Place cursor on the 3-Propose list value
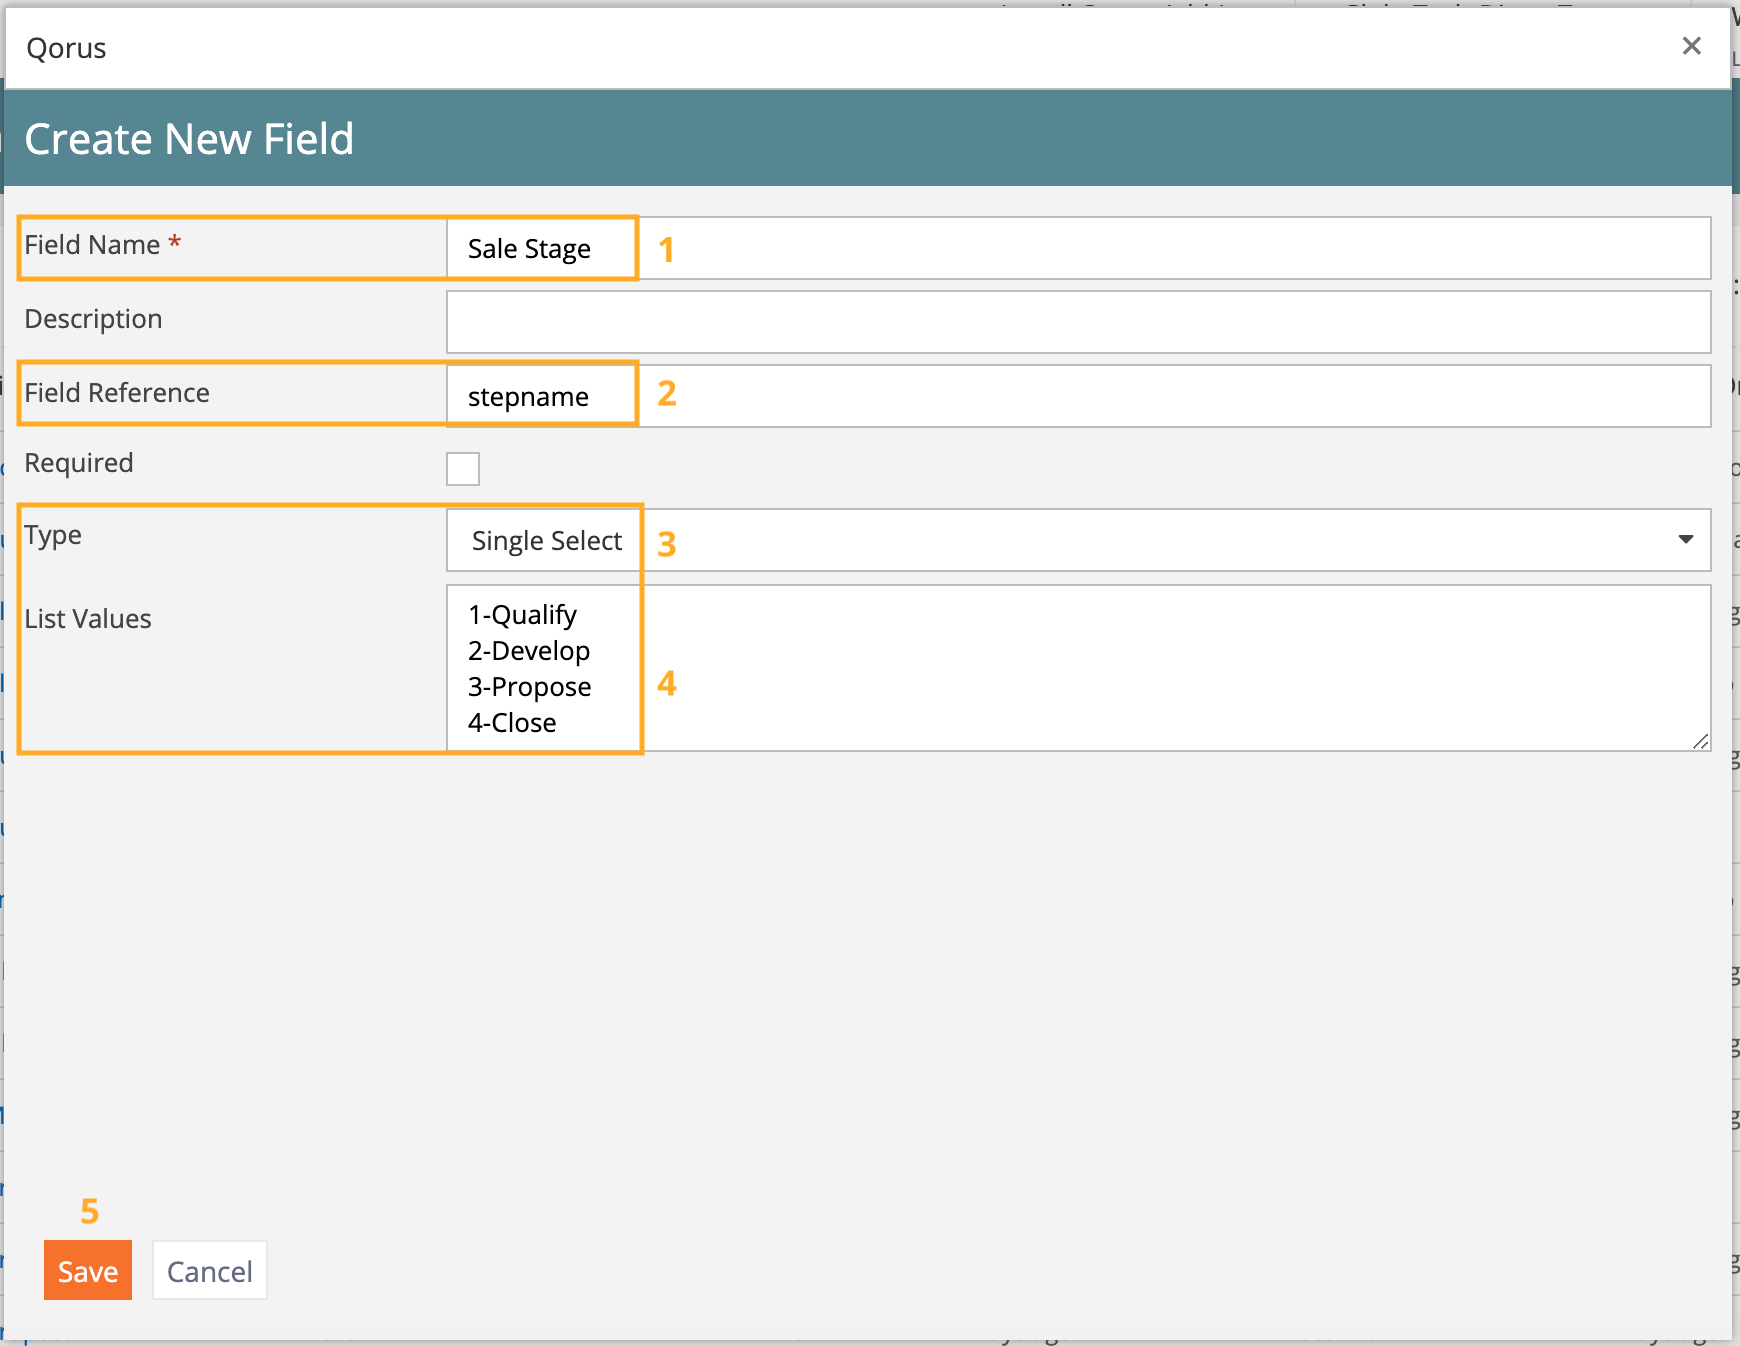This screenshot has width=1740, height=1346. tap(530, 687)
